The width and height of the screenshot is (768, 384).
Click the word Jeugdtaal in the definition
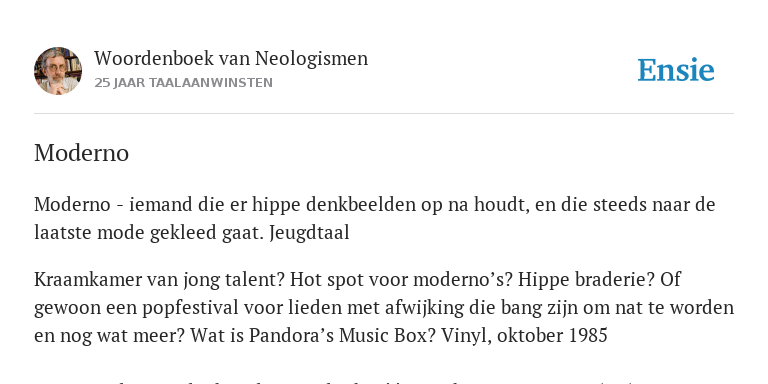[310, 233]
